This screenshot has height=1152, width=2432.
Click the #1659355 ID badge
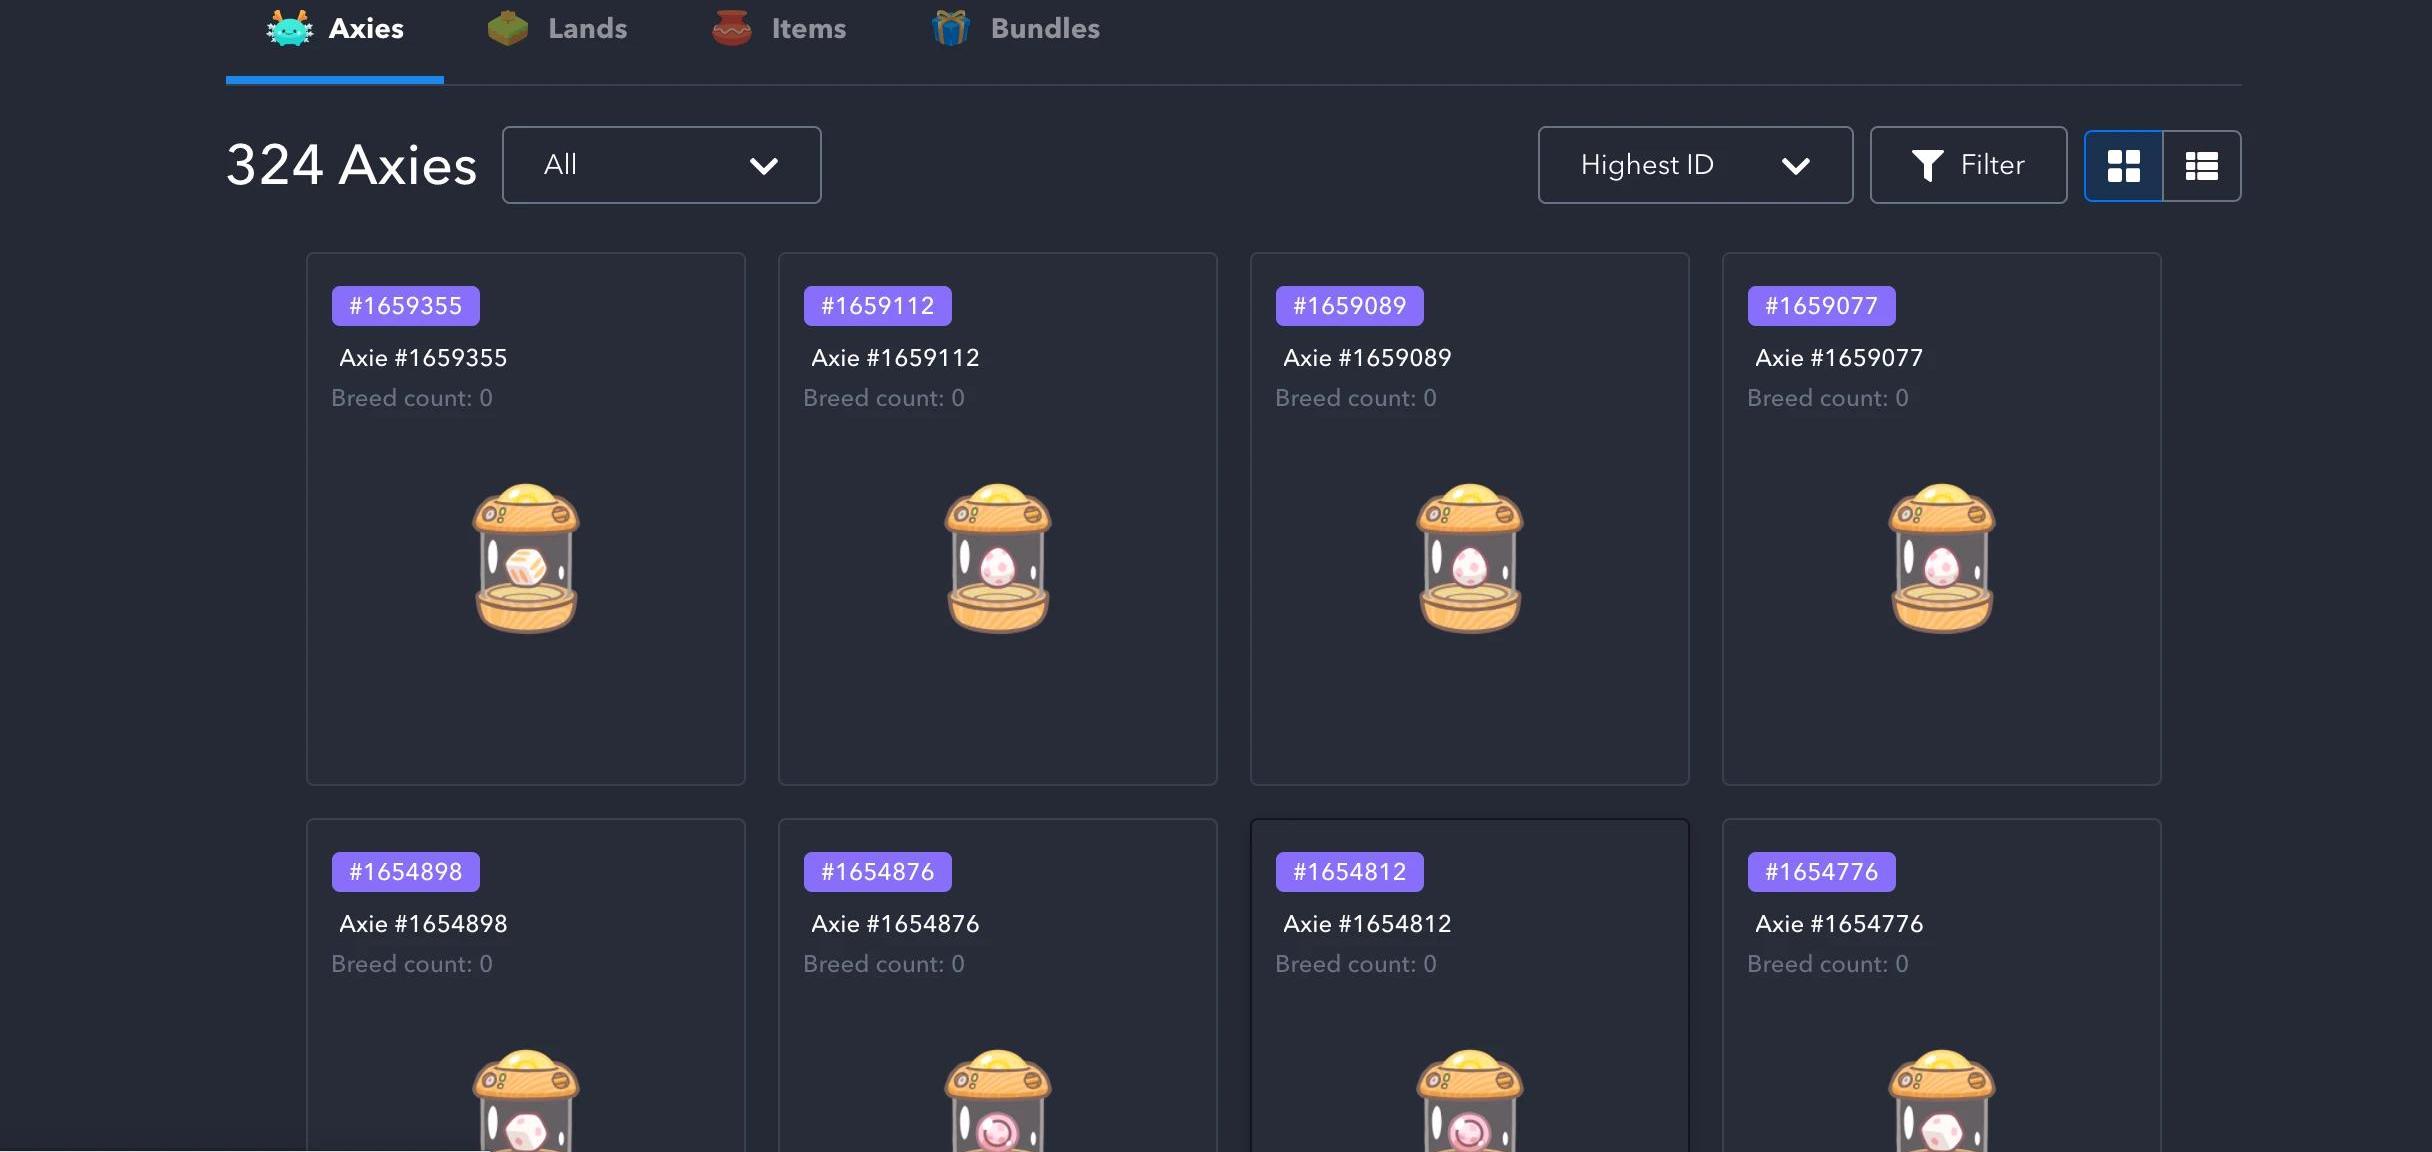click(406, 306)
